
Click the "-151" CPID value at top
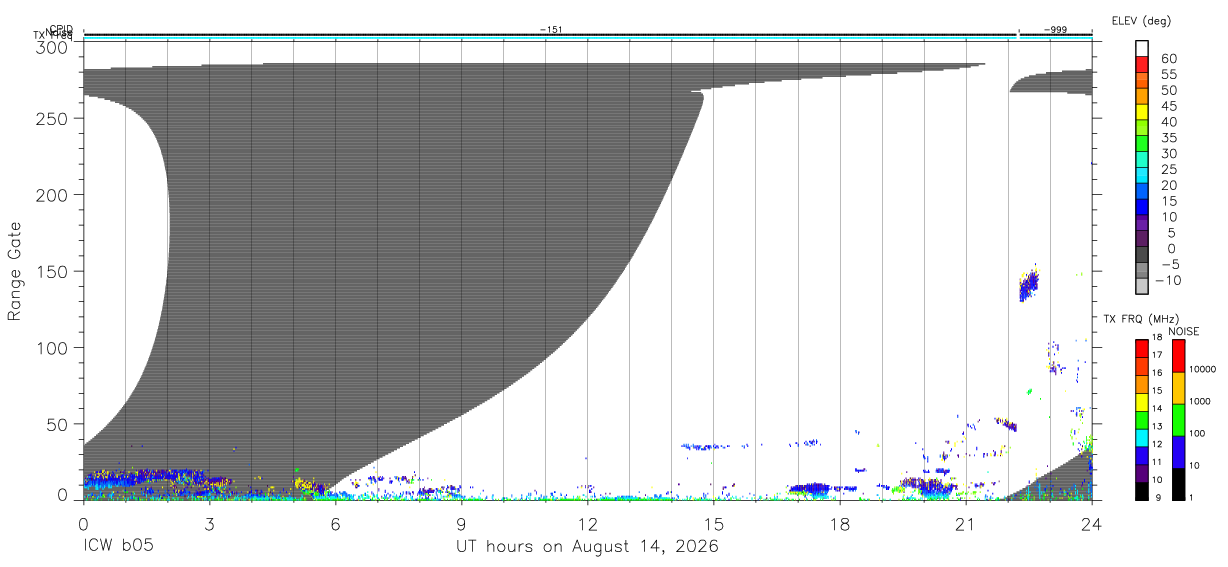pyautogui.click(x=550, y=30)
